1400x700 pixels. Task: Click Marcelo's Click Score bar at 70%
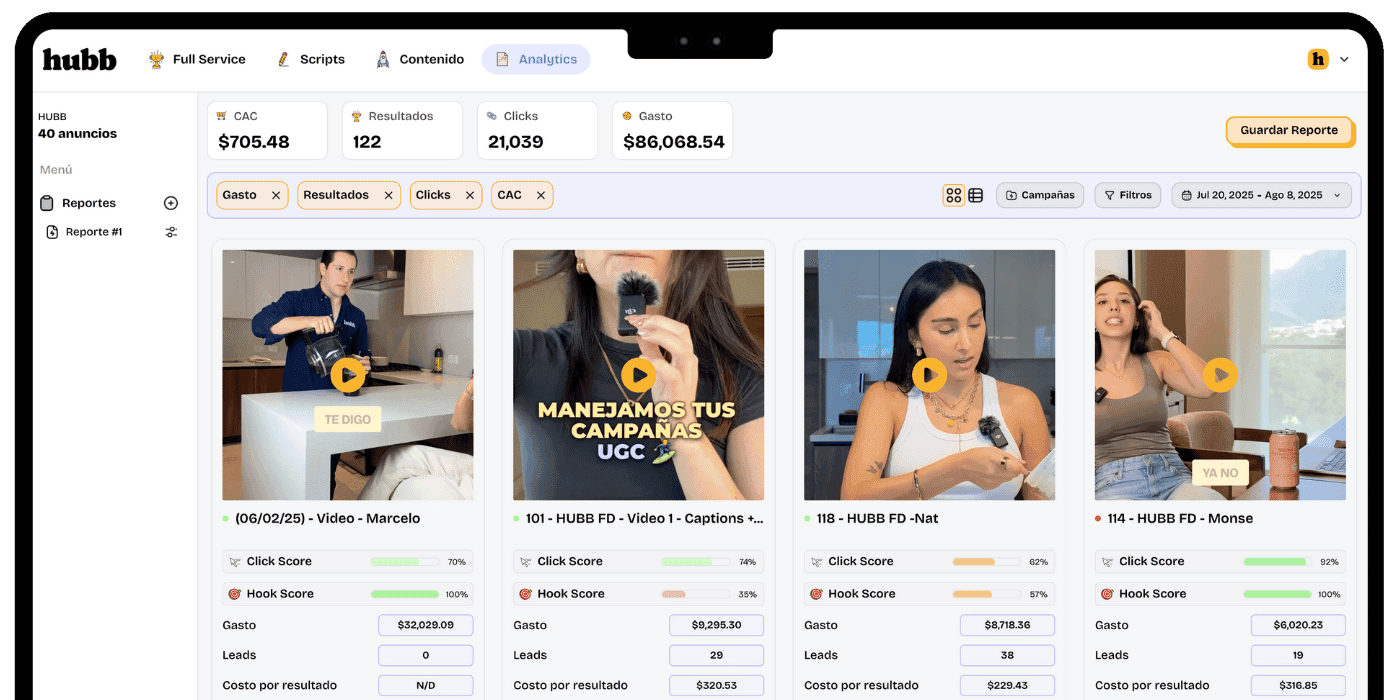[x=404, y=562]
